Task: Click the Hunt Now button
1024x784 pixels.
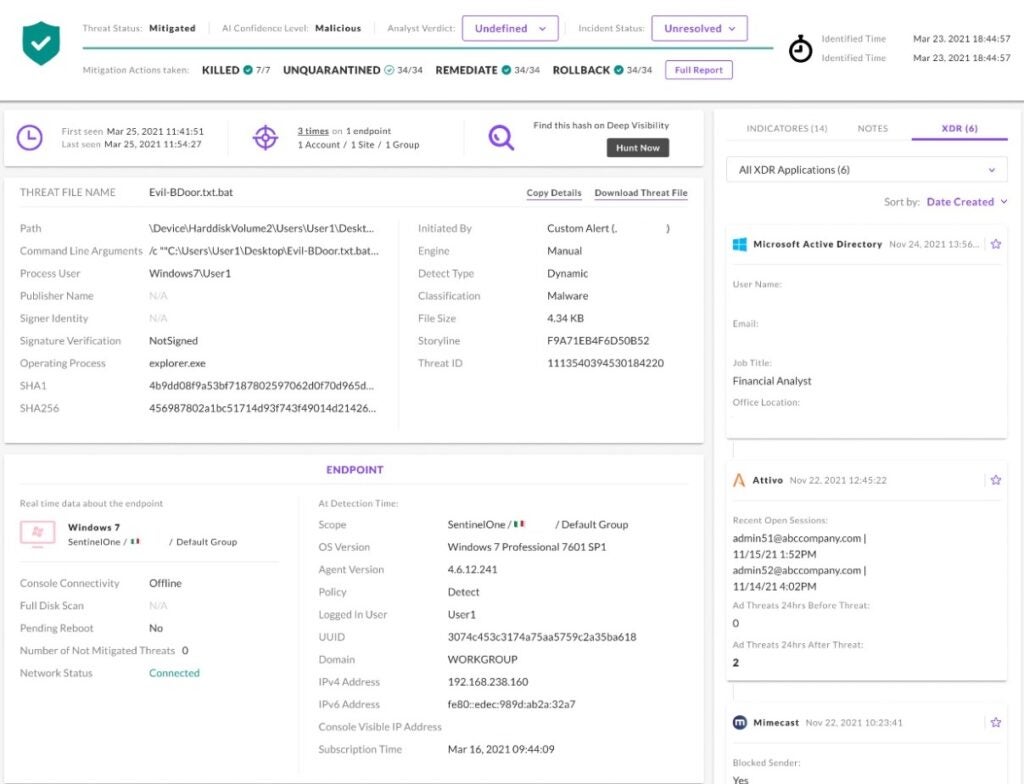Action: [637, 148]
